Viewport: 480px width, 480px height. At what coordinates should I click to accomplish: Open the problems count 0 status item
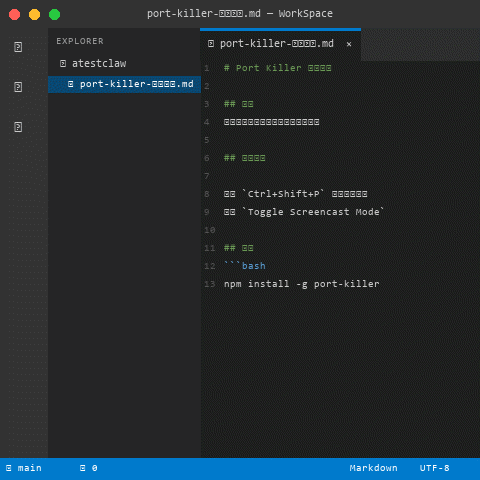click(x=89, y=468)
